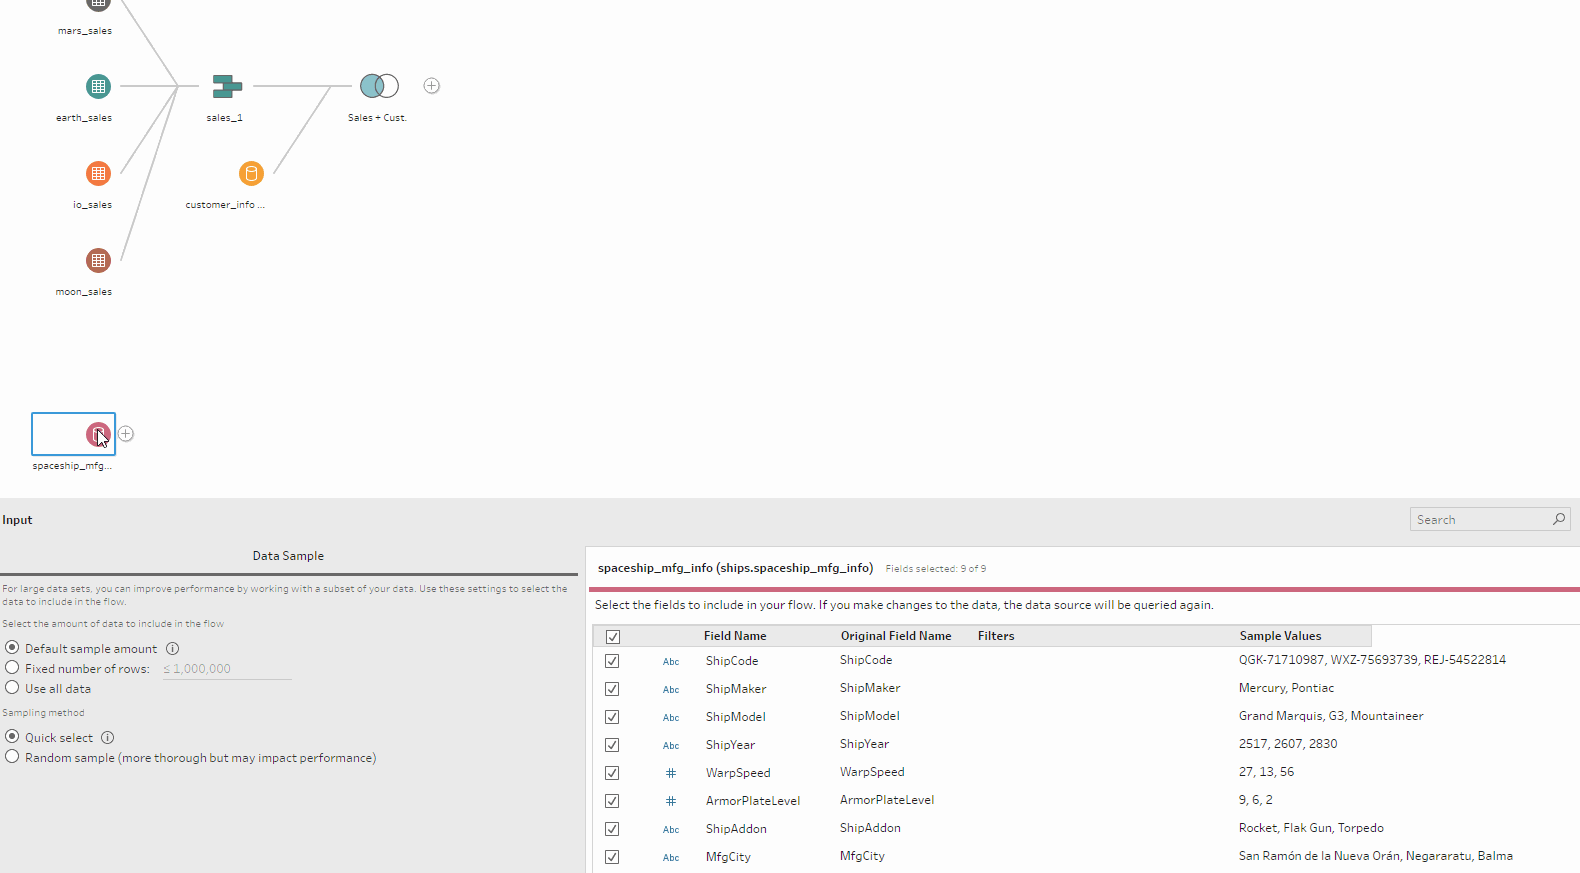Change data type of ShipMaker field
The image size is (1580, 873).
click(671, 689)
